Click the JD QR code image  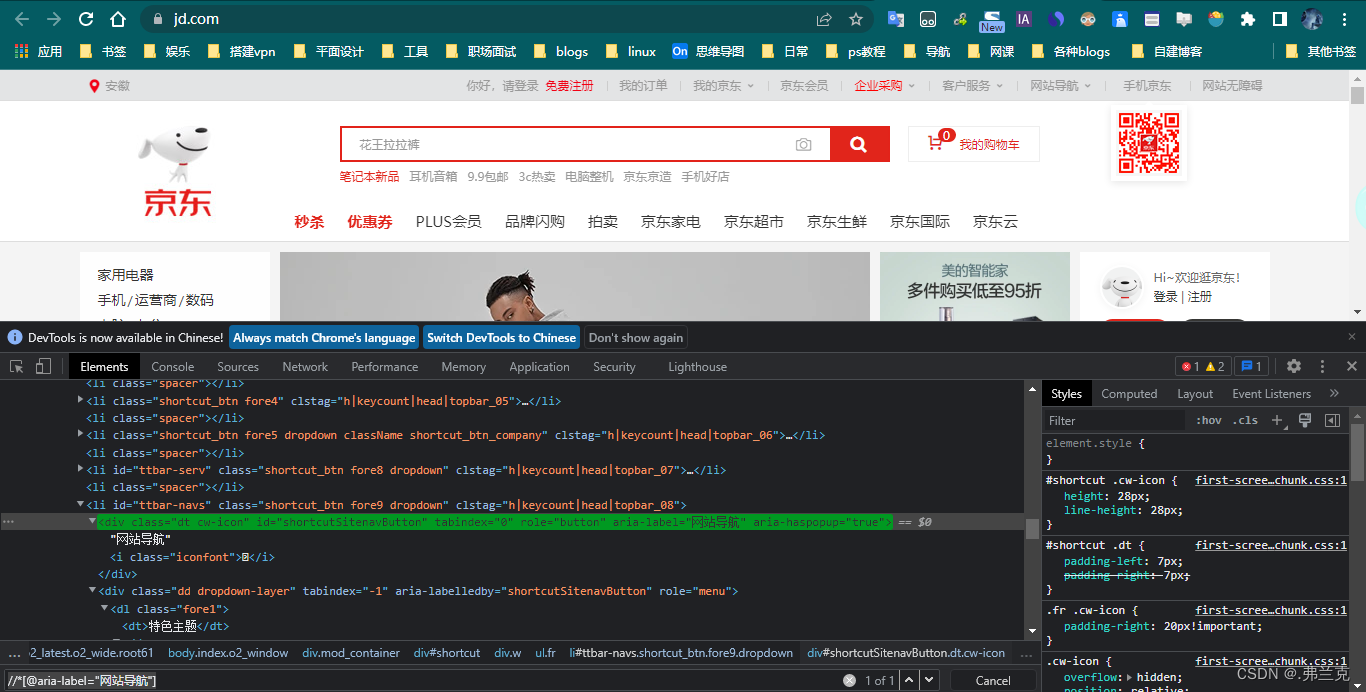pos(1149,143)
